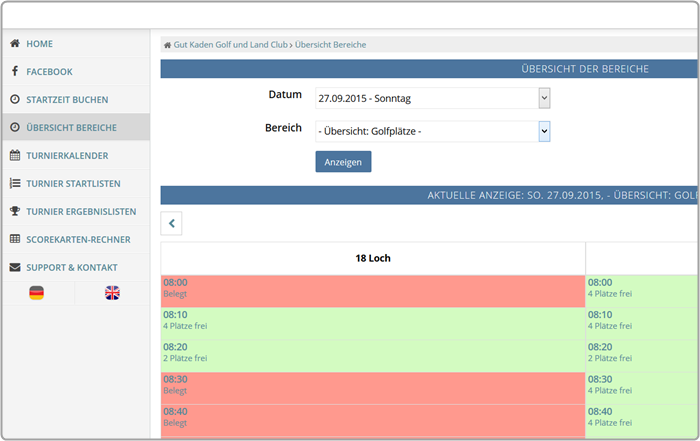The width and height of the screenshot is (700, 441).
Task: Switch language with the German flag
Action: coord(37,293)
